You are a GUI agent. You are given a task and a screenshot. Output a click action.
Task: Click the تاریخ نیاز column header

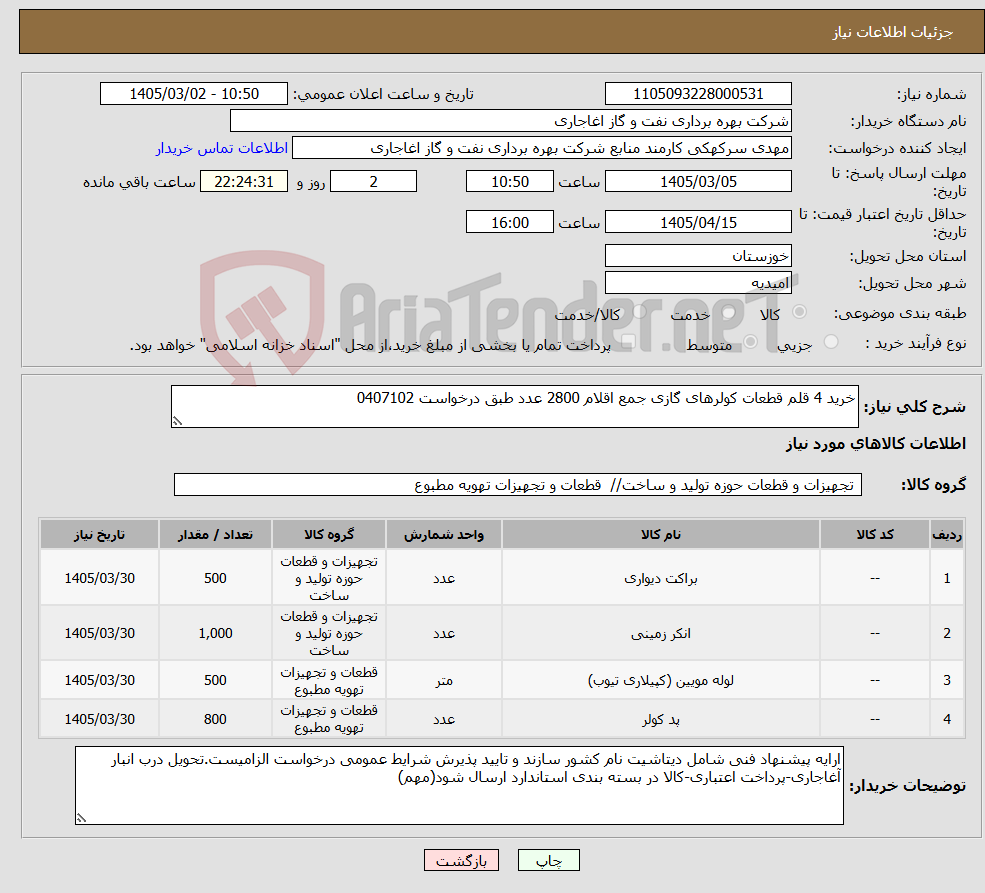click(99, 534)
